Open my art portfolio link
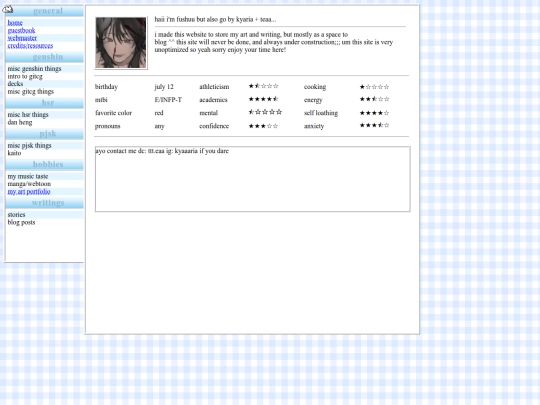Screen dimensions: 540x405 (29, 191)
